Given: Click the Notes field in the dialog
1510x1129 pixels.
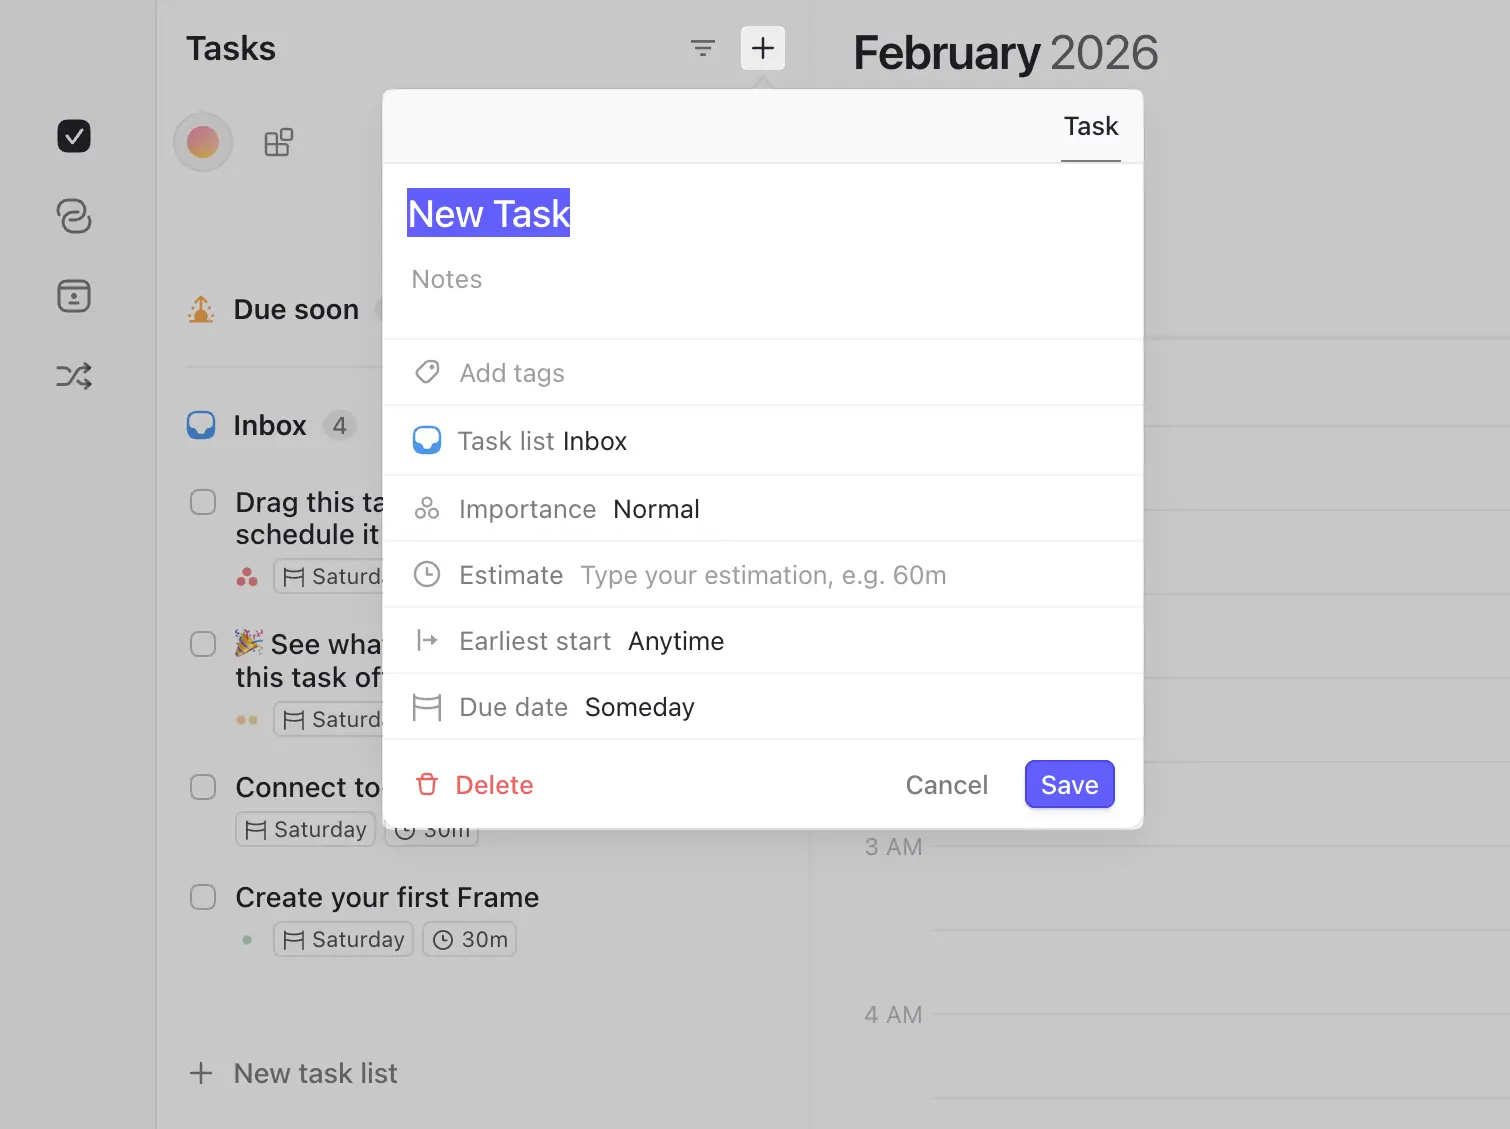Looking at the screenshot, I should [446, 279].
